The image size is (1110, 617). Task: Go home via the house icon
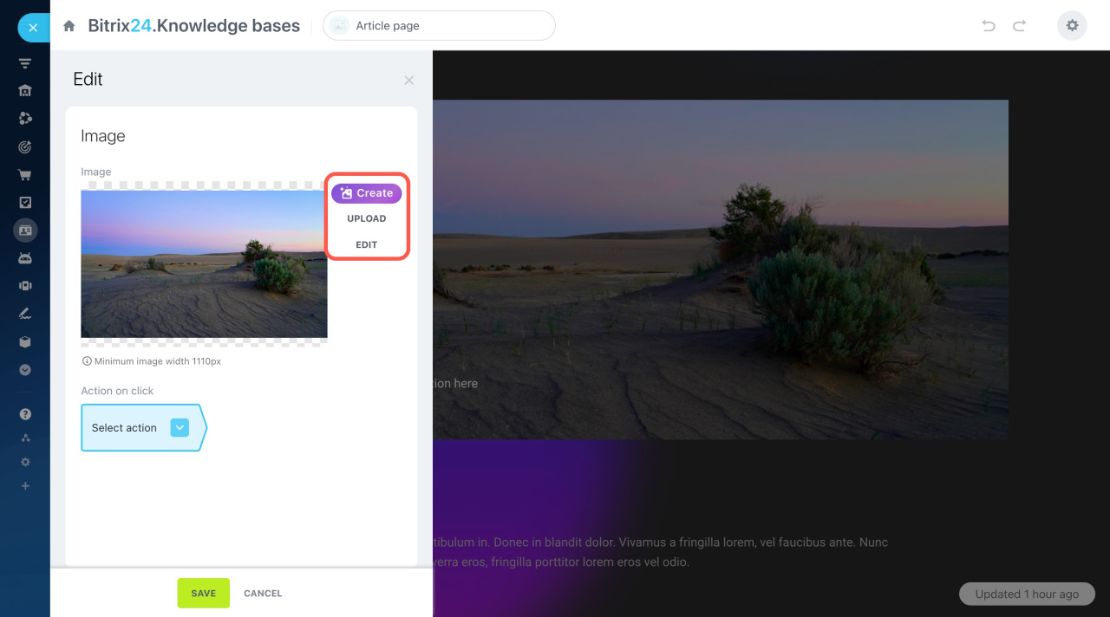(69, 26)
